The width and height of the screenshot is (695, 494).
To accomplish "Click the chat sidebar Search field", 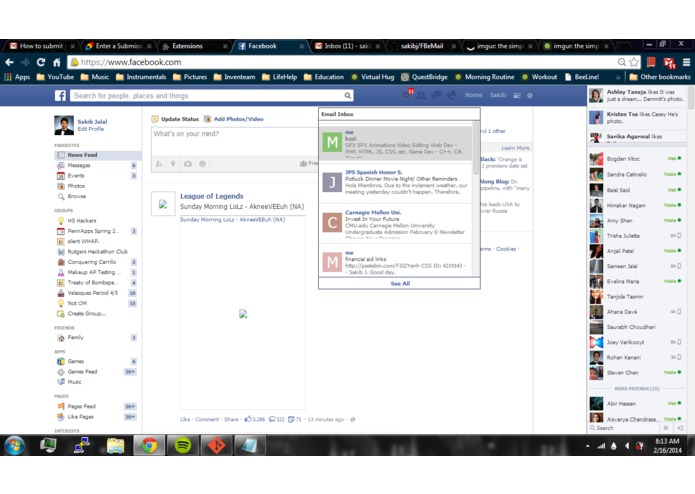I will (x=625, y=428).
